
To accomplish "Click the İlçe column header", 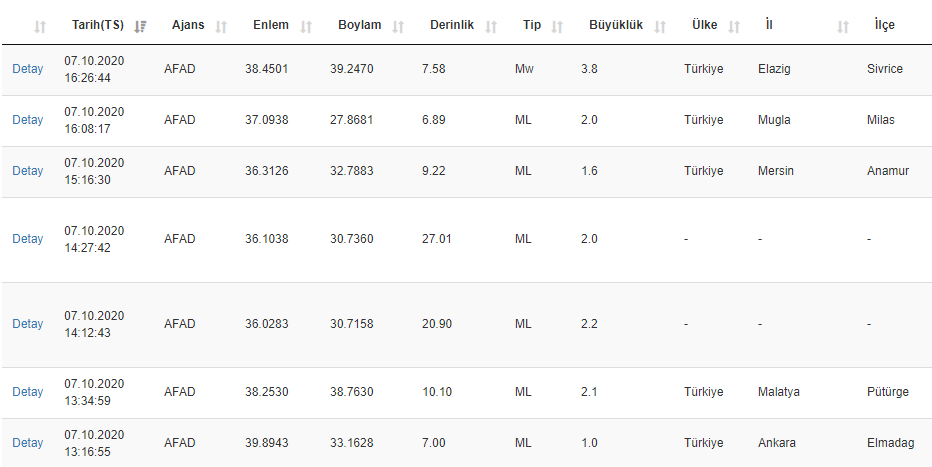I will click(884, 25).
